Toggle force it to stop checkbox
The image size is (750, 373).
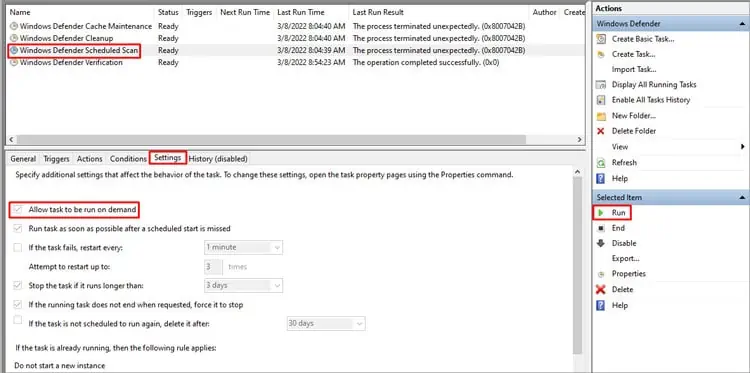pyautogui.click(x=18, y=305)
